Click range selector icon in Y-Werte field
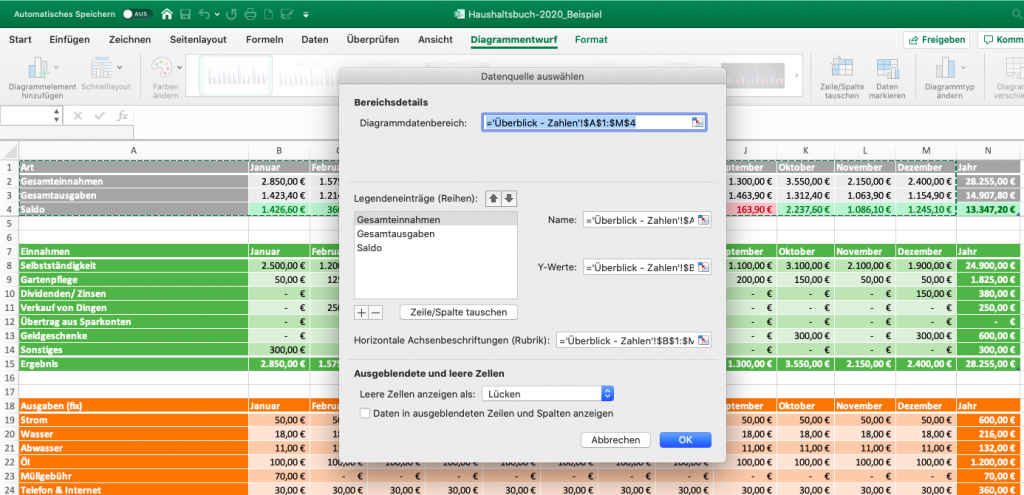1024x495 pixels. tap(704, 267)
